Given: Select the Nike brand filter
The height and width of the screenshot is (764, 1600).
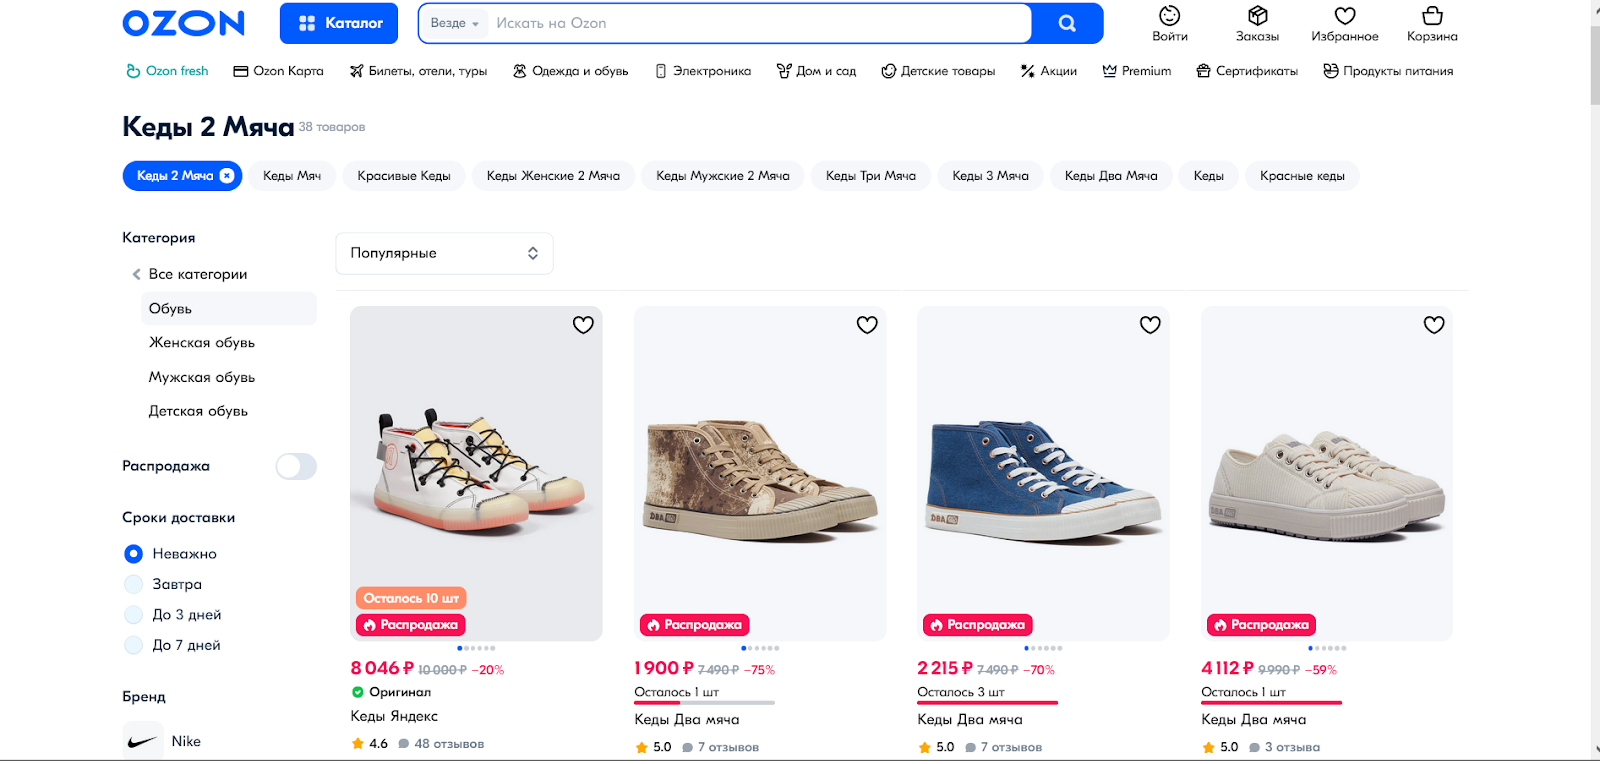Looking at the screenshot, I should [x=162, y=741].
